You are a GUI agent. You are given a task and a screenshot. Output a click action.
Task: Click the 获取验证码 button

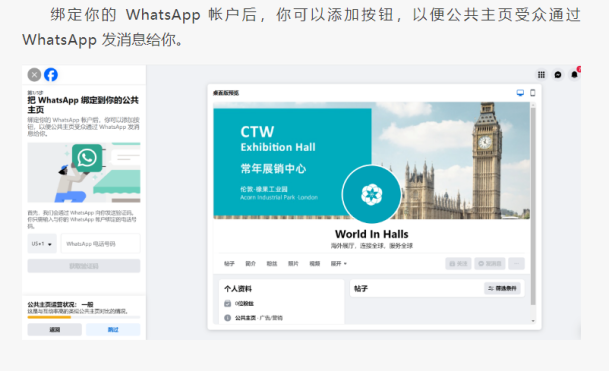(x=84, y=266)
